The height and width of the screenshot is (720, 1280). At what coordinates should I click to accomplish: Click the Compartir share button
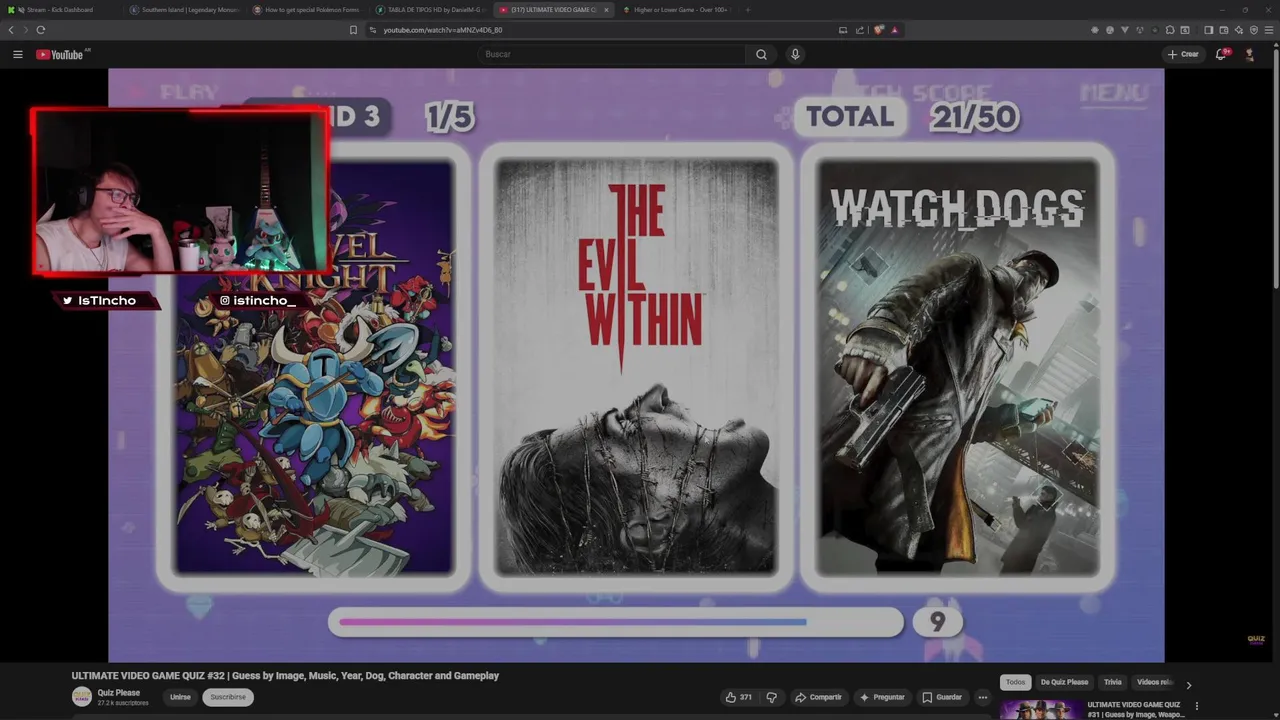pos(818,697)
